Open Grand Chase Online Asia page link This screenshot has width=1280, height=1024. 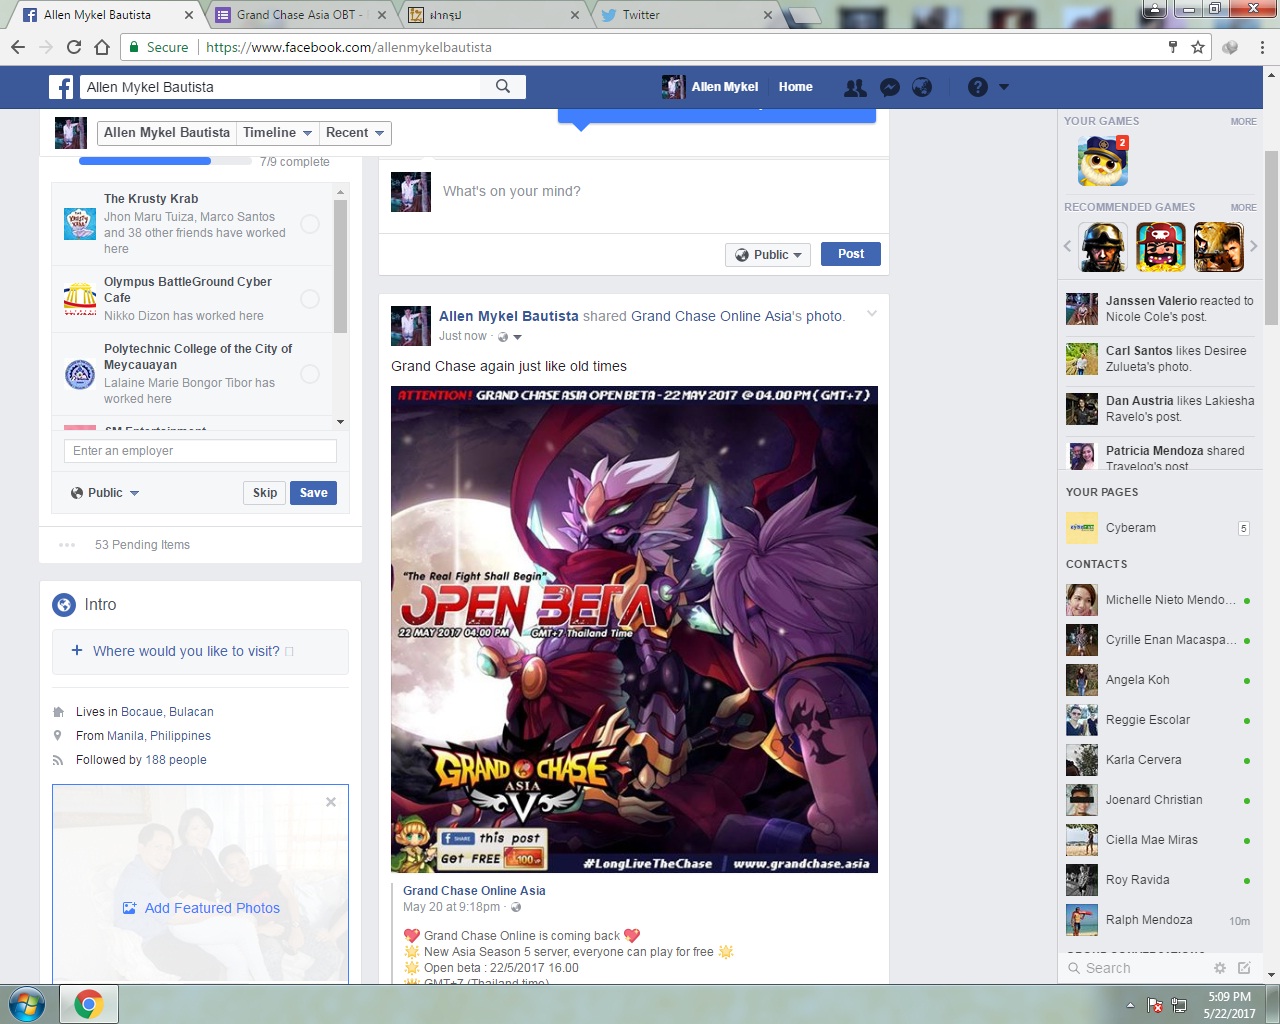point(474,891)
